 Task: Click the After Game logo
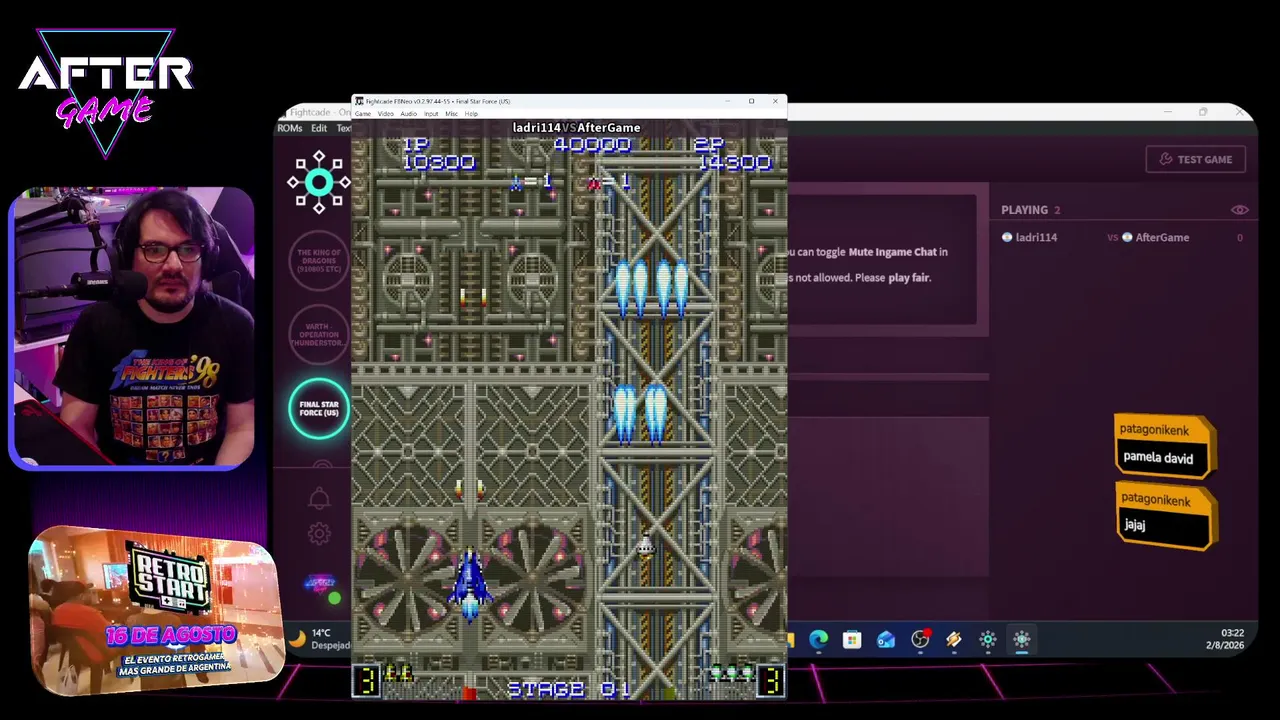pos(106,93)
